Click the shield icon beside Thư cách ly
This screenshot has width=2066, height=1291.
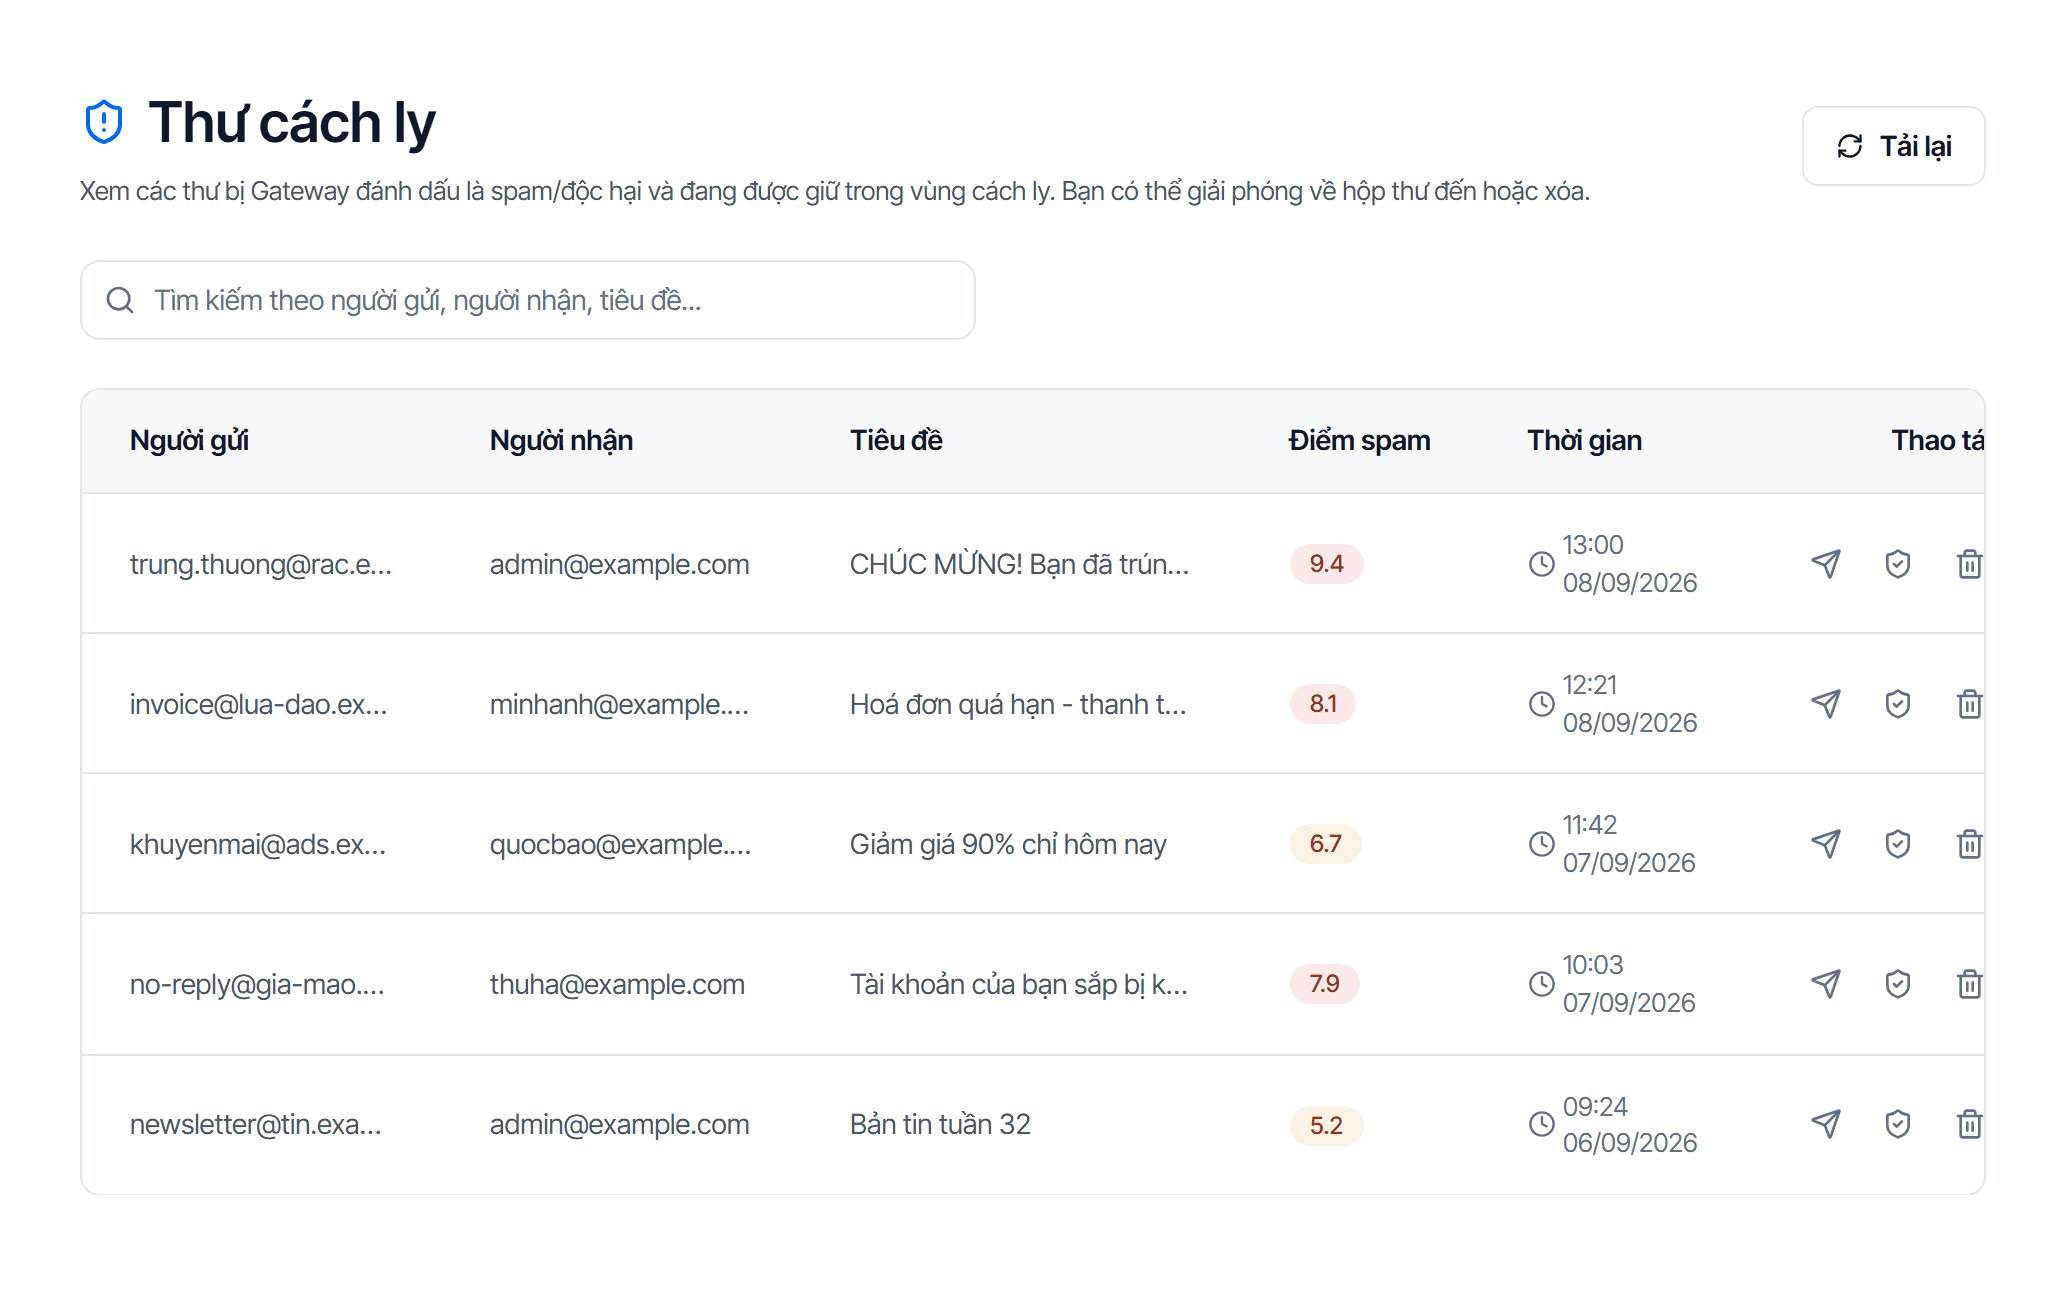pyautogui.click(x=104, y=122)
